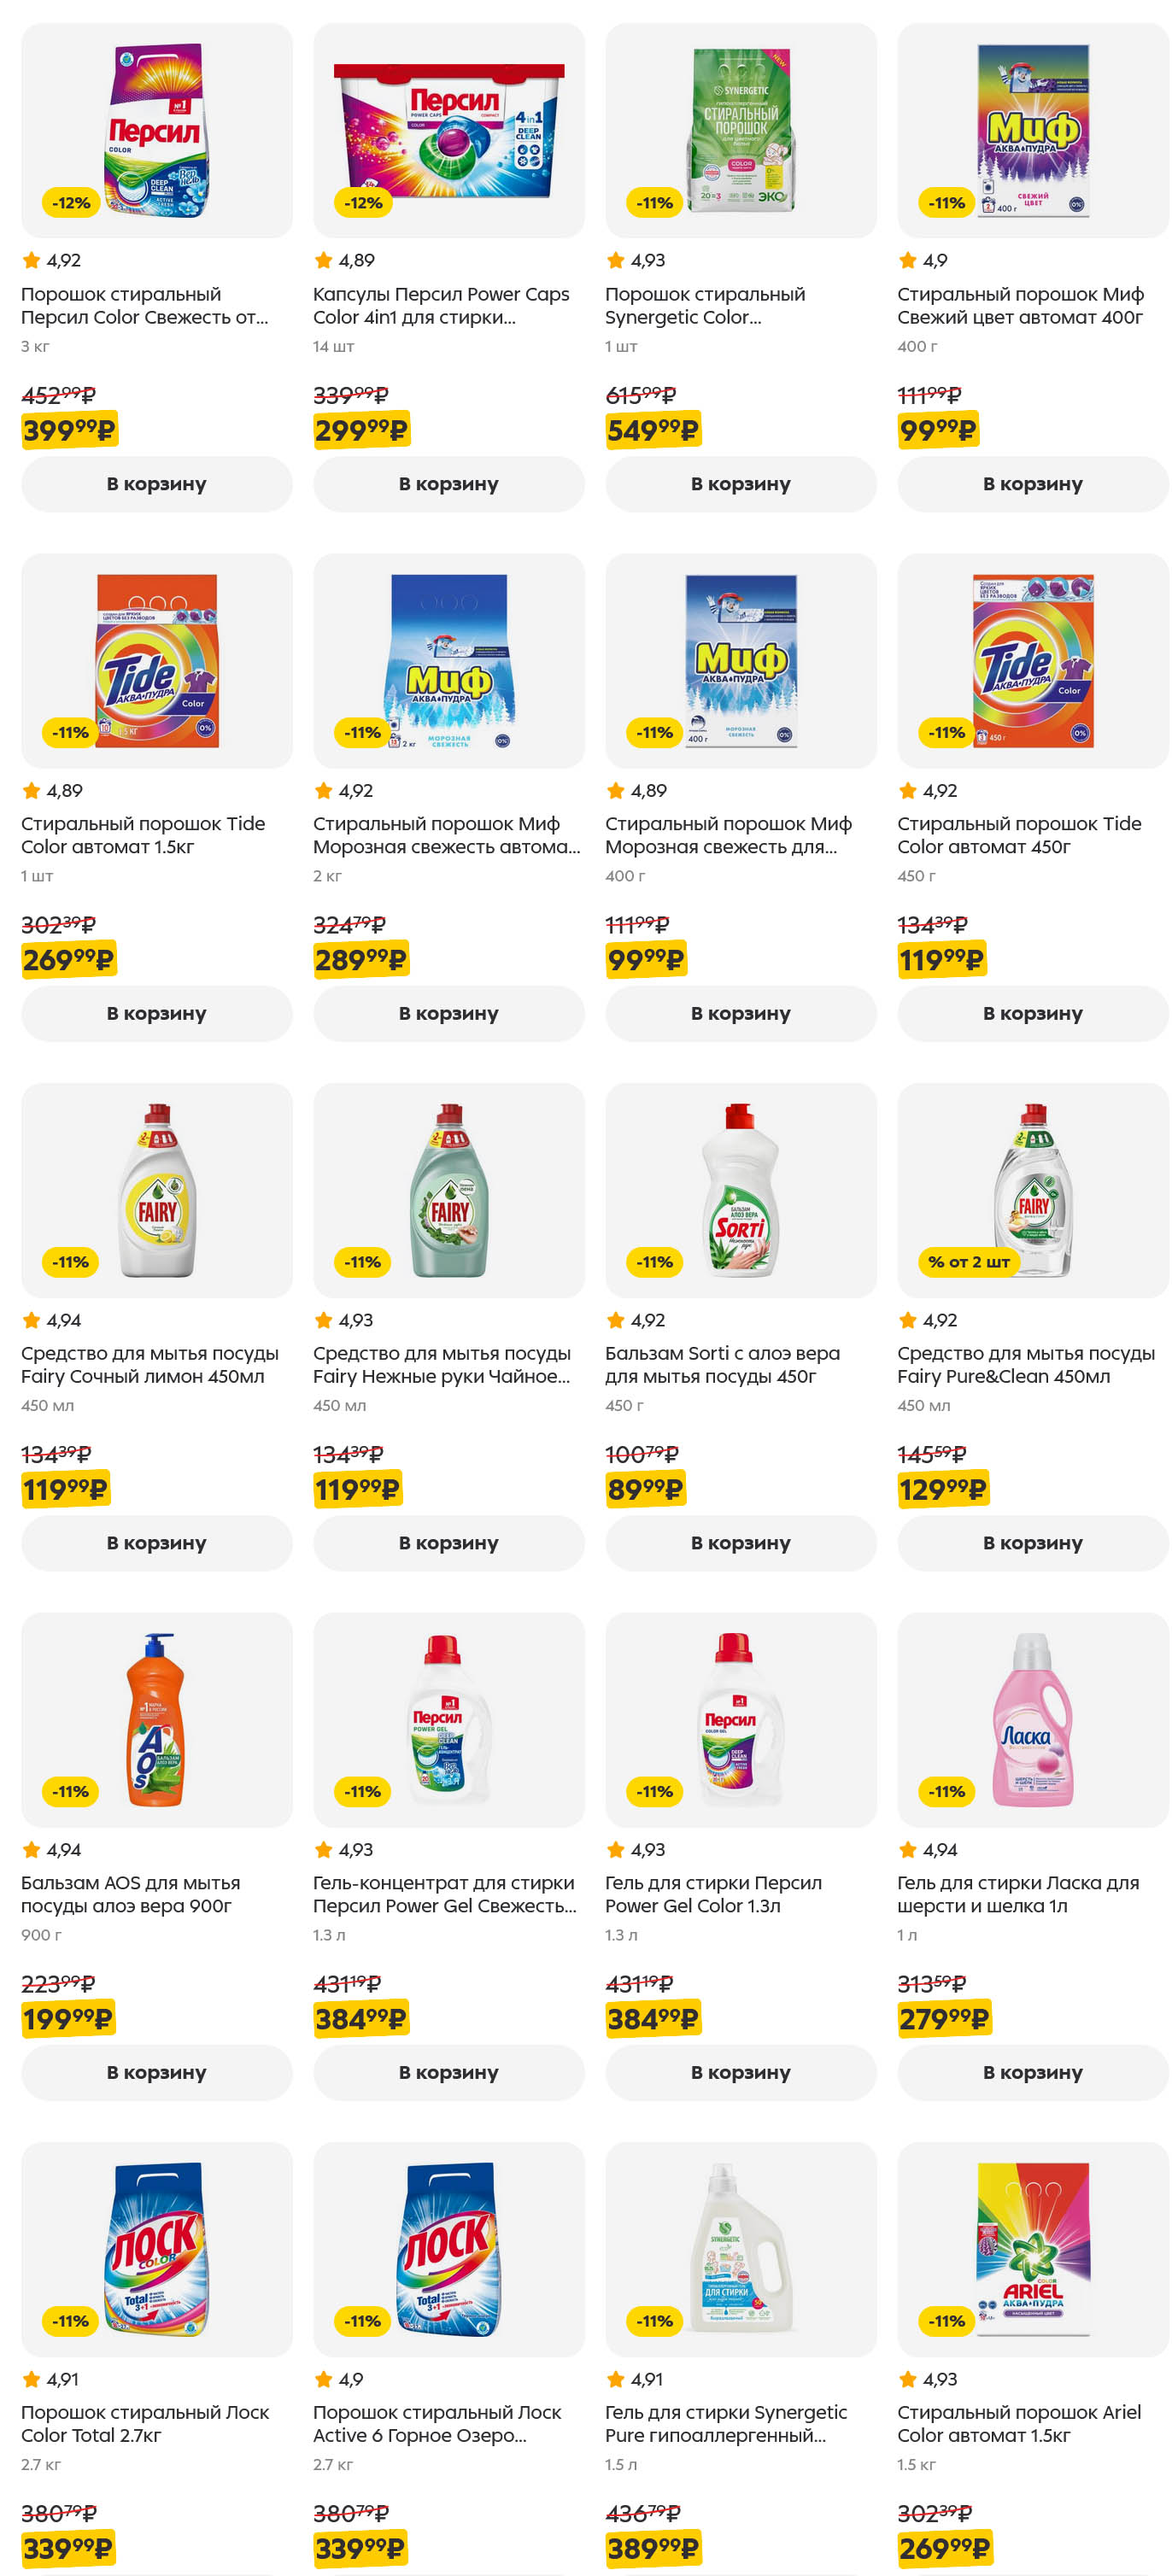Screen dimensions: 1172x2576
Task: Open AOS aloe vera balm image
Action: click(x=156, y=1719)
